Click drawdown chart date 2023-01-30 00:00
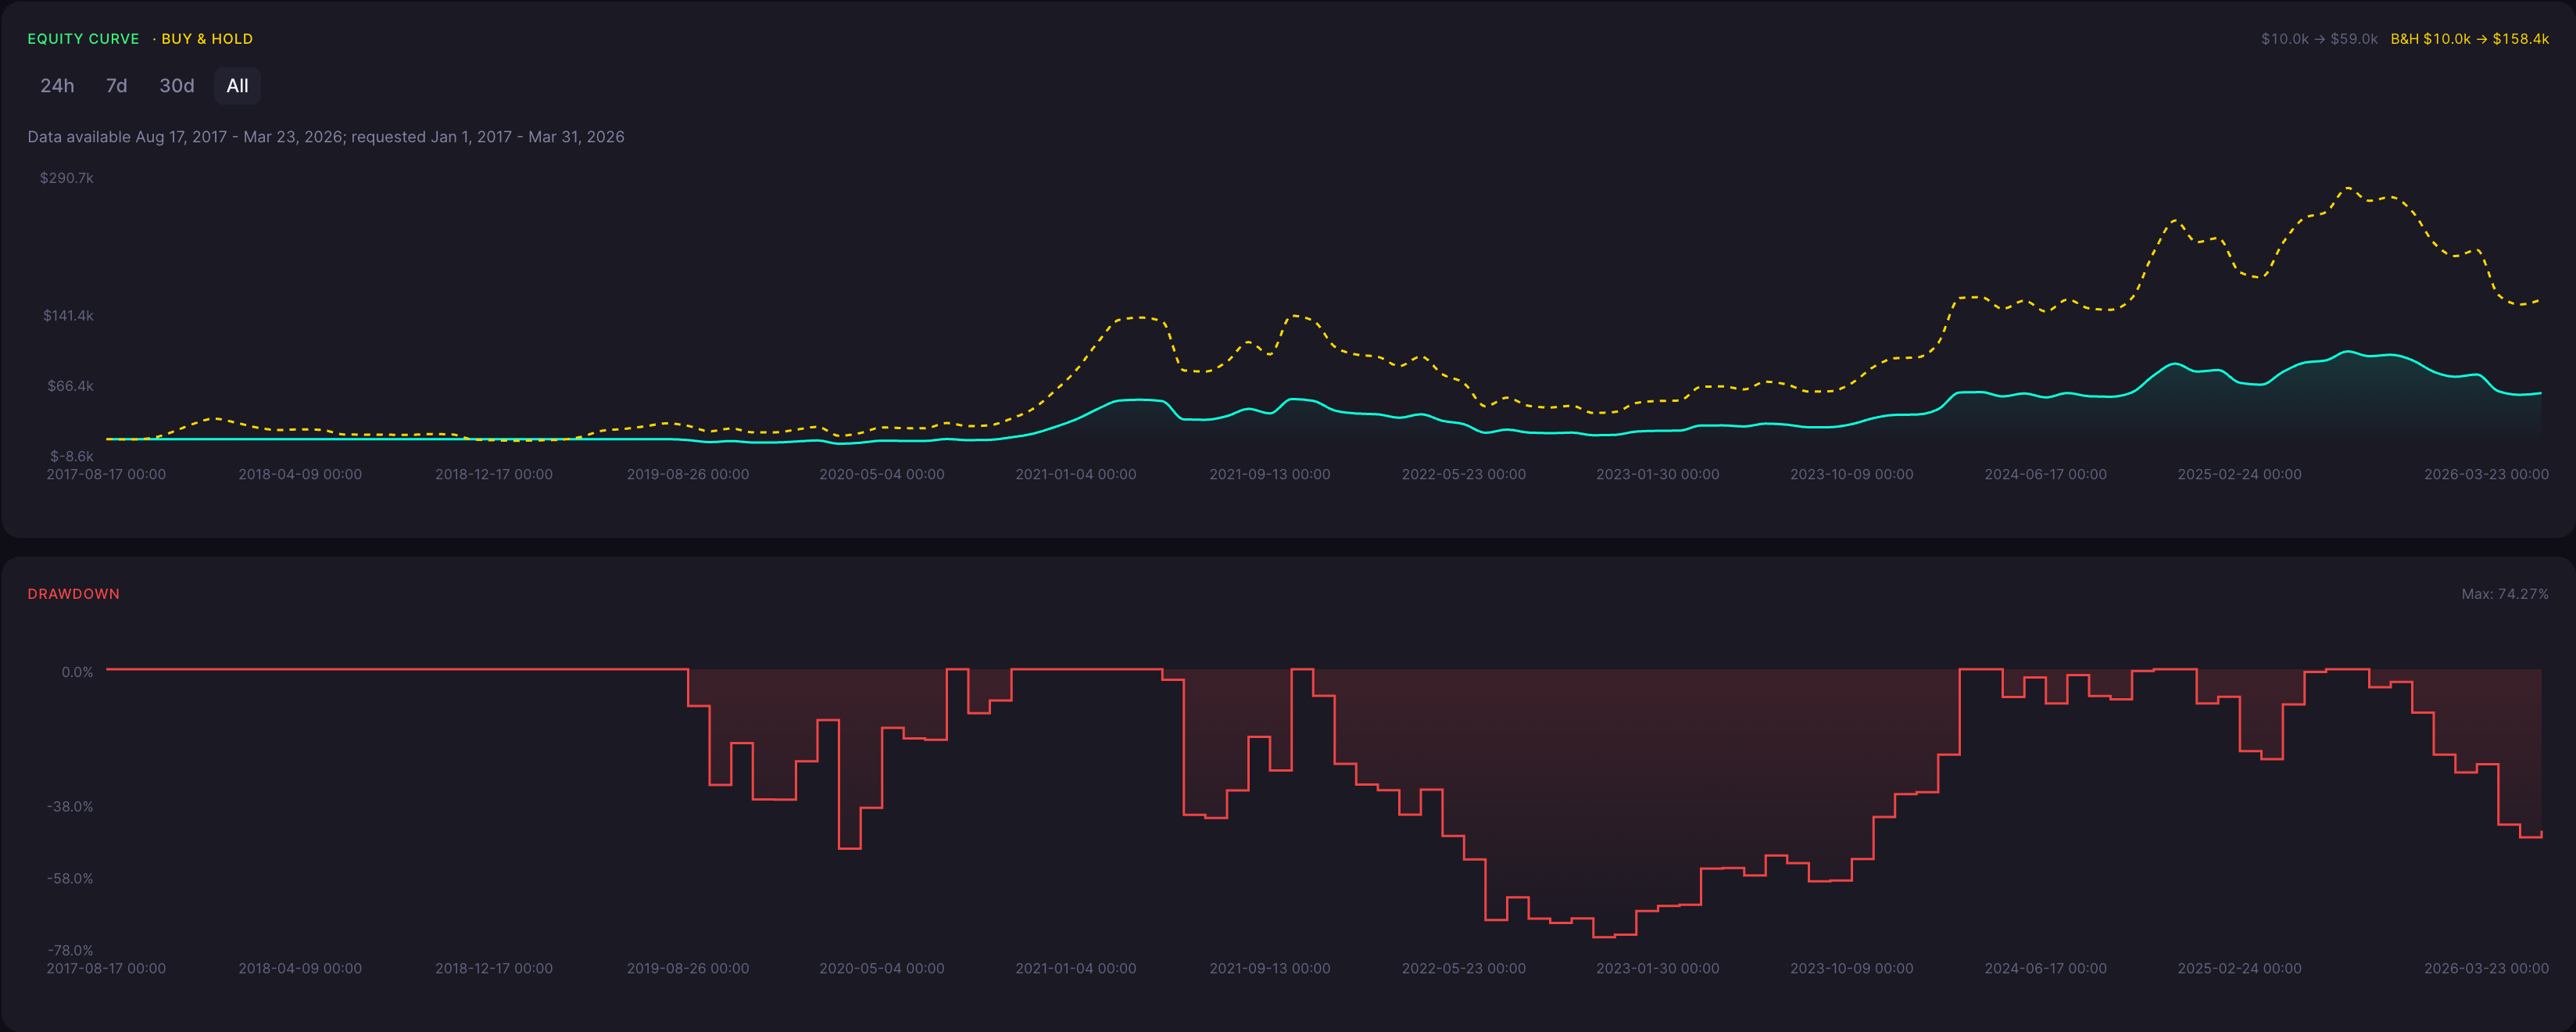 pyautogui.click(x=1658, y=969)
